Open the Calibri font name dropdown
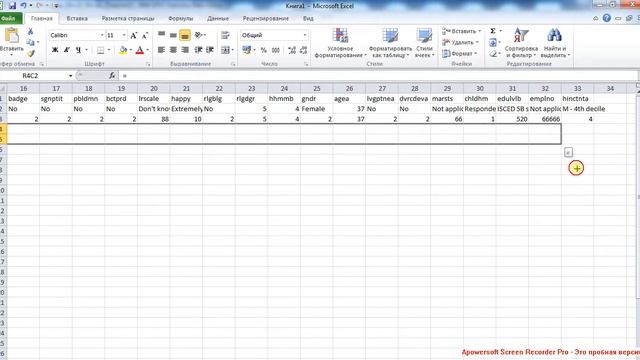Image resolution: width=640 pixels, height=360 pixels. click(x=102, y=36)
